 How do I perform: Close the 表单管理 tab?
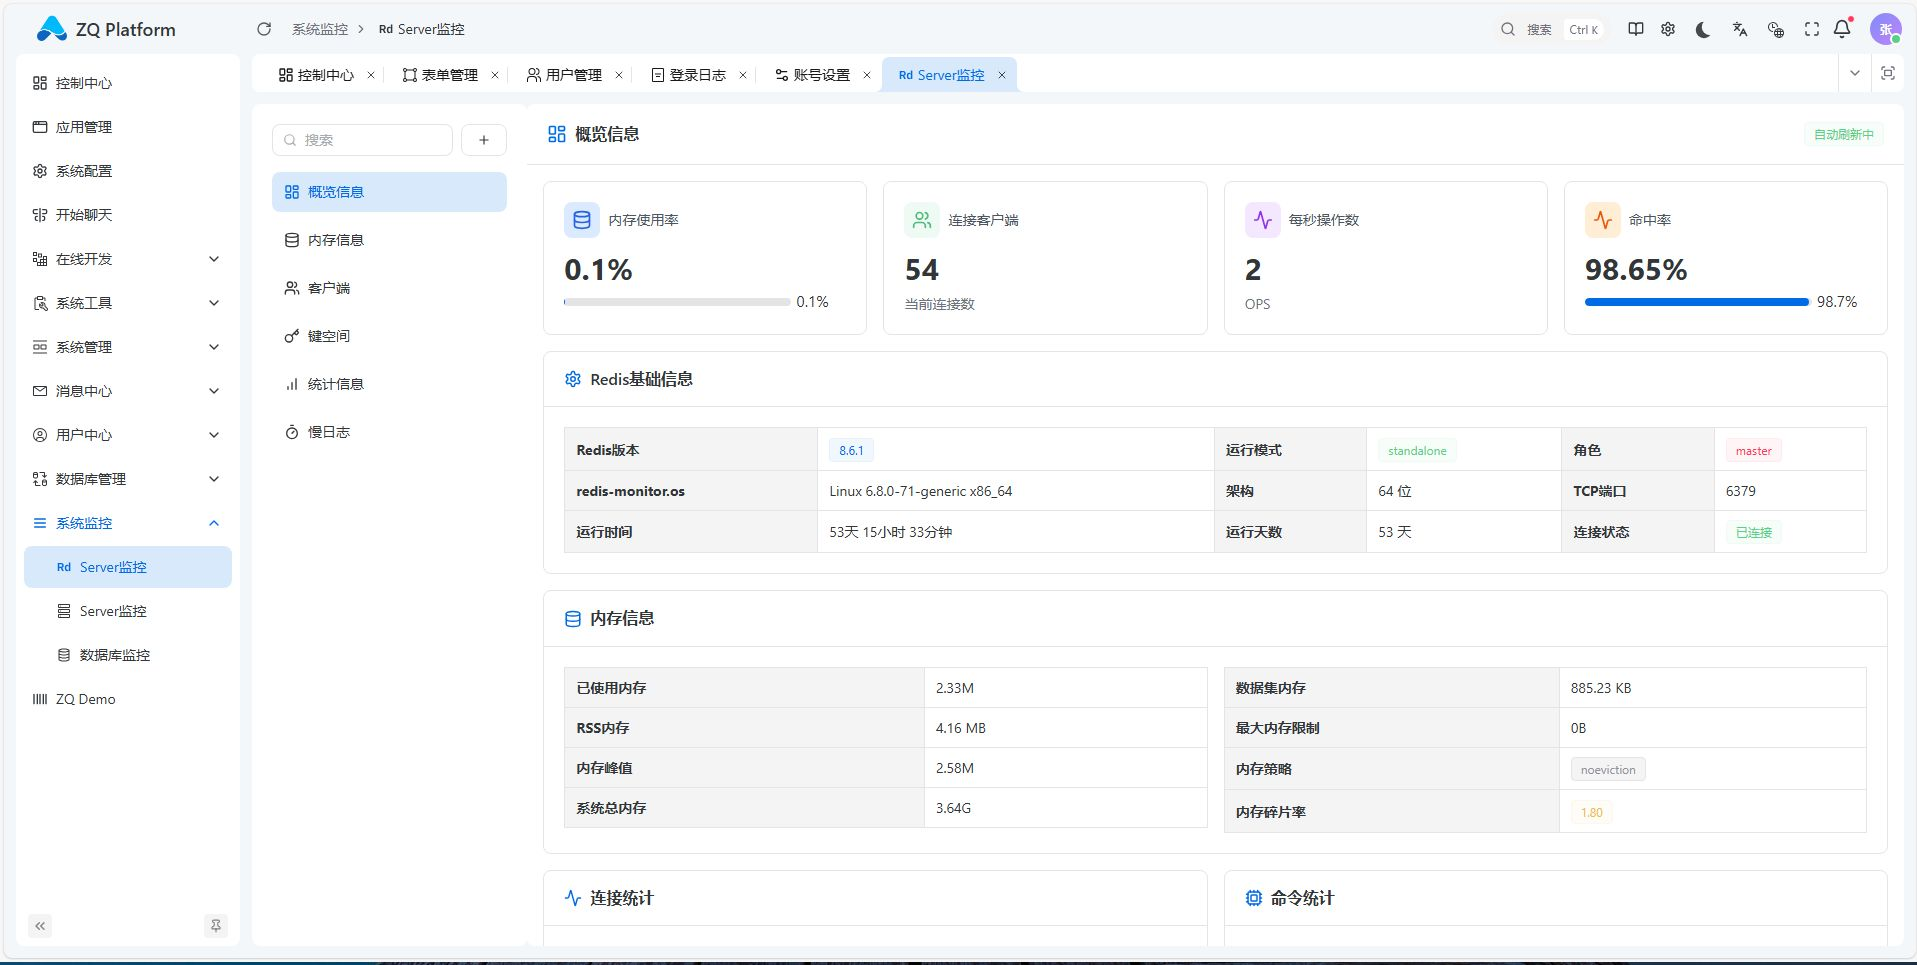(495, 75)
